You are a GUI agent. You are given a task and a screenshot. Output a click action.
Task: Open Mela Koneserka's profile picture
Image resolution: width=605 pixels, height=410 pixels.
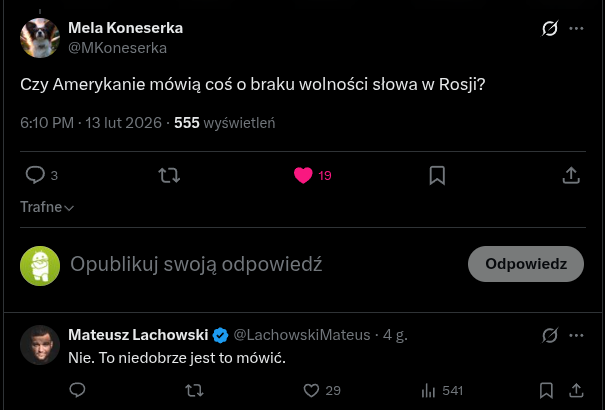point(40,38)
